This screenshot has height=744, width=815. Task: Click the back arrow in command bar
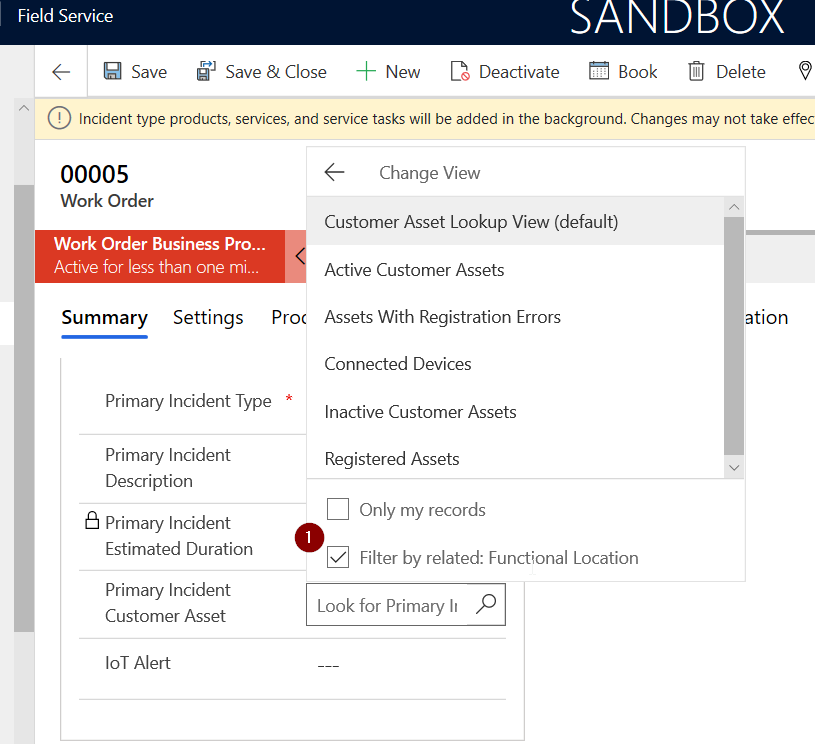coord(61,72)
